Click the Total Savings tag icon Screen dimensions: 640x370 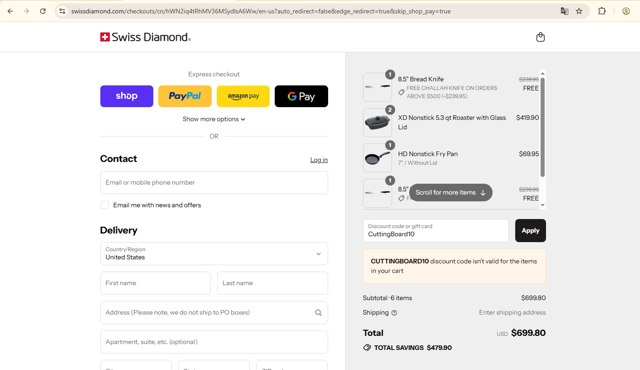pos(367,348)
